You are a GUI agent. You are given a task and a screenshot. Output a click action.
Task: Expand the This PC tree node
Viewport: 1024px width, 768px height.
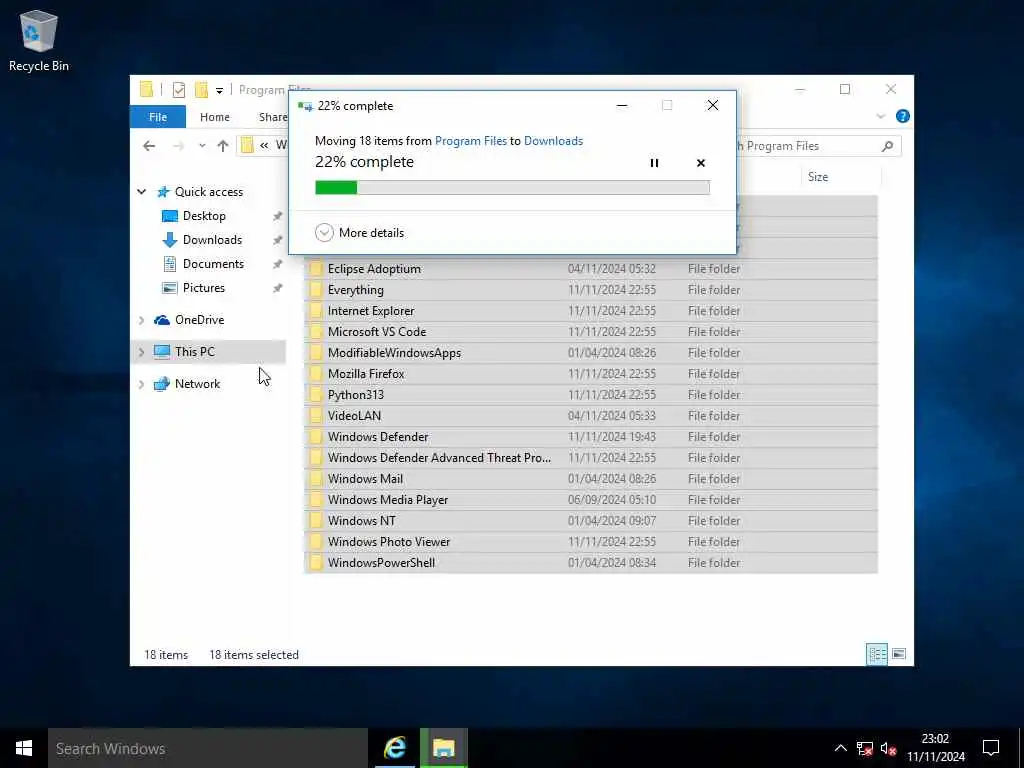click(x=141, y=352)
